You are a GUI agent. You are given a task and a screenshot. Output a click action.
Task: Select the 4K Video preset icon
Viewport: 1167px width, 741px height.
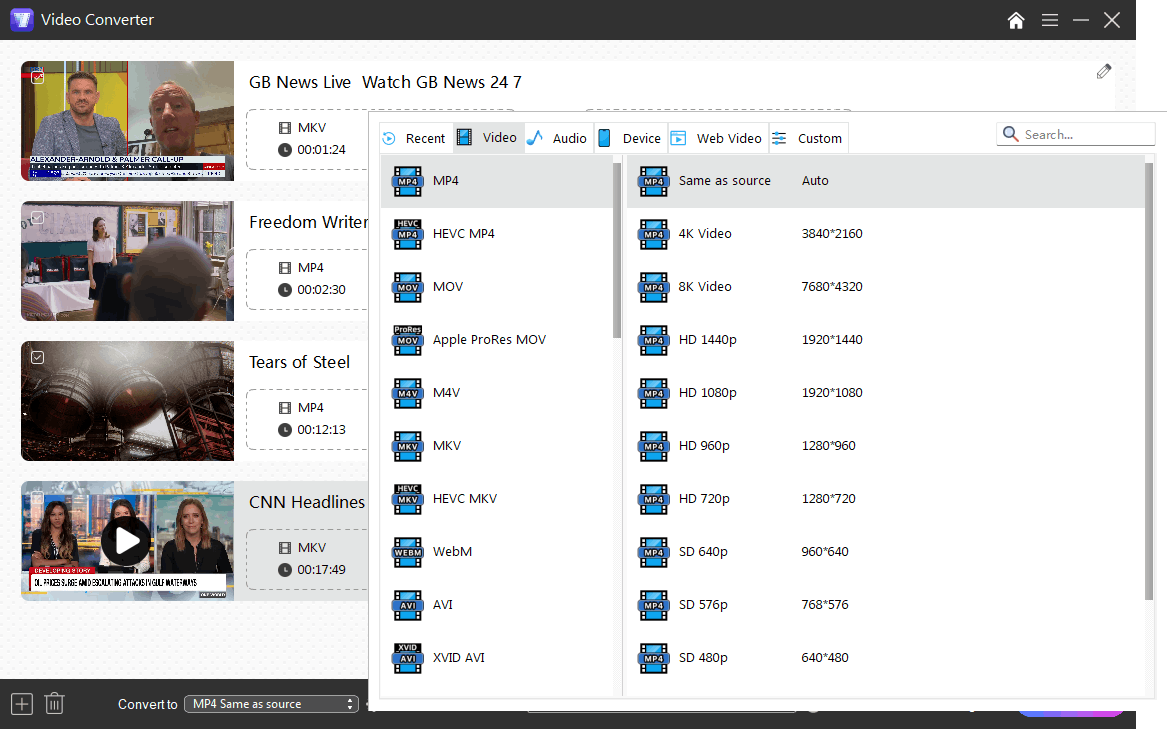point(653,234)
